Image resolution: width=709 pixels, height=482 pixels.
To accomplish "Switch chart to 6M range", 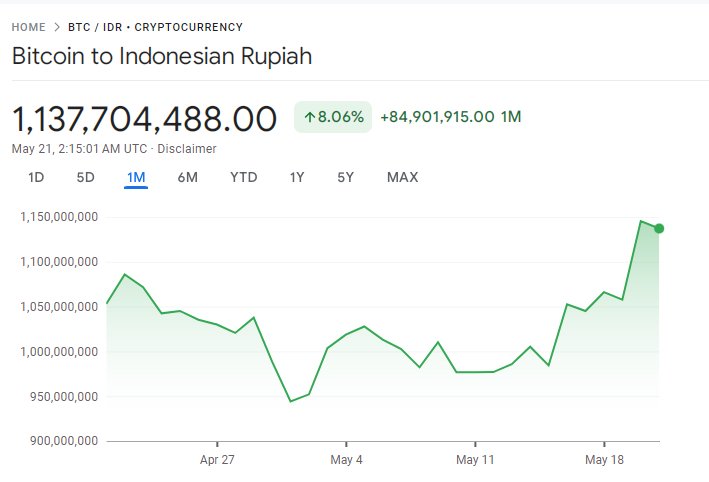I will [x=188, y=178].
